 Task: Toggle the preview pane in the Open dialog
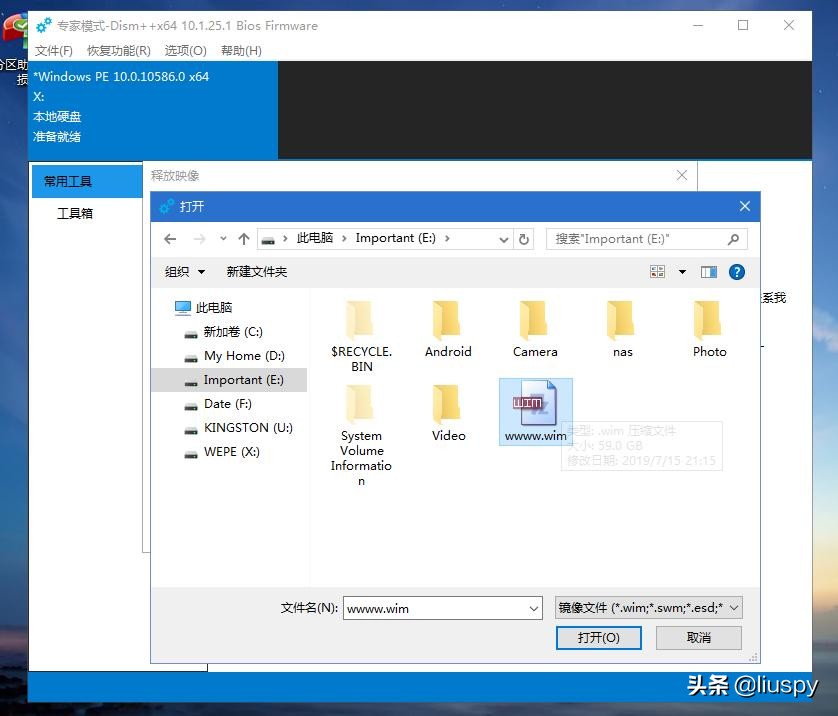[709, 271]
